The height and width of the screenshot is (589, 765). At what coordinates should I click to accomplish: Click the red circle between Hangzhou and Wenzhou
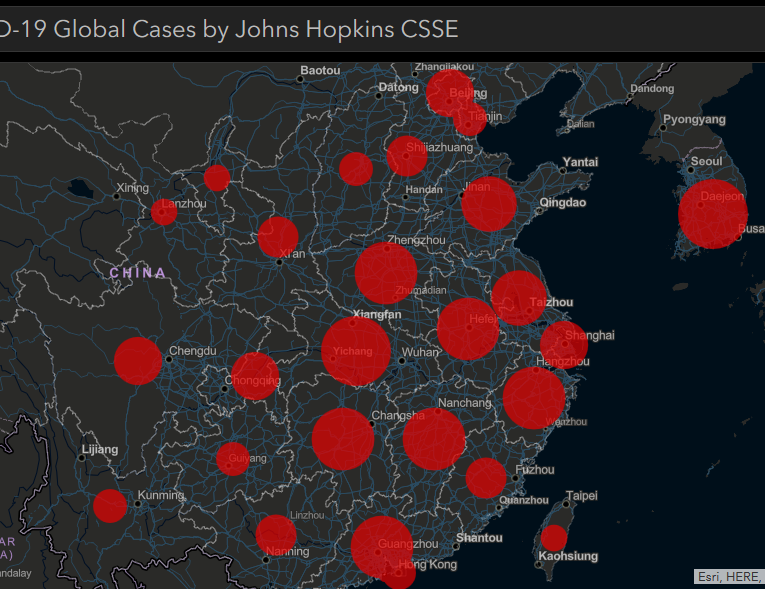pyautogui.click(x=534, y=398)
